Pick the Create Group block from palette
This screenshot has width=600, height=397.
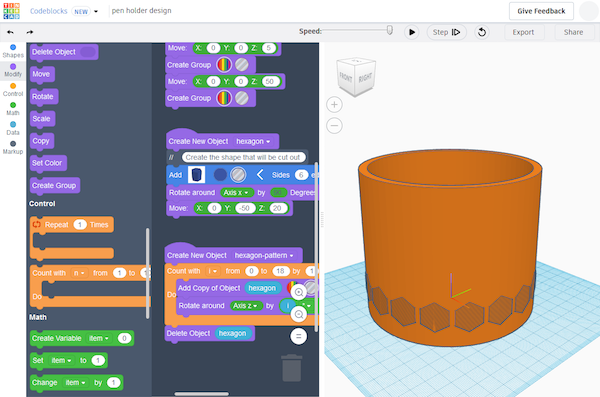click(55, 185)
